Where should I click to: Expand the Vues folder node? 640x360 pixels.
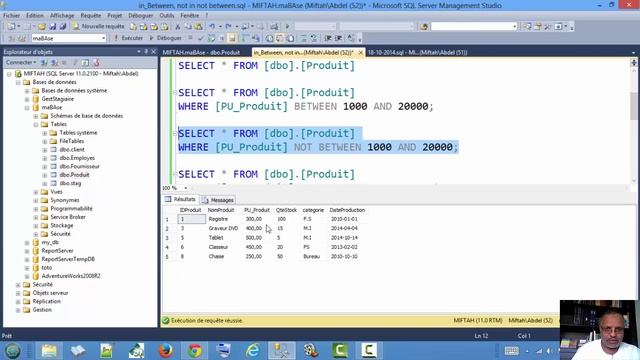tap(36, 192)
